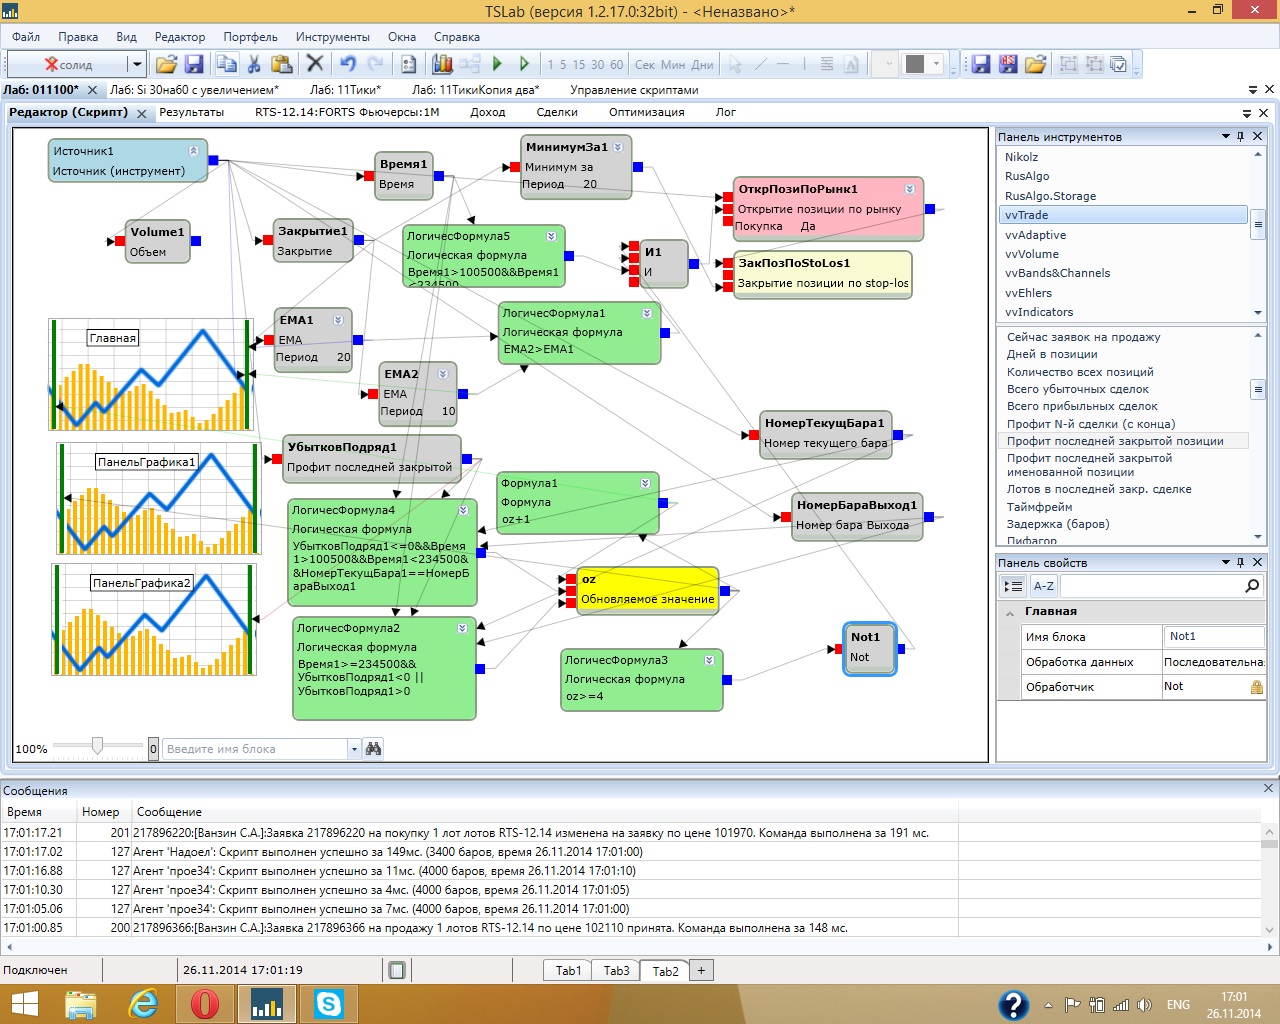Toggle categorized view in properties panel
This screenshot has height=1024, width=1280.
[1013, 586]
